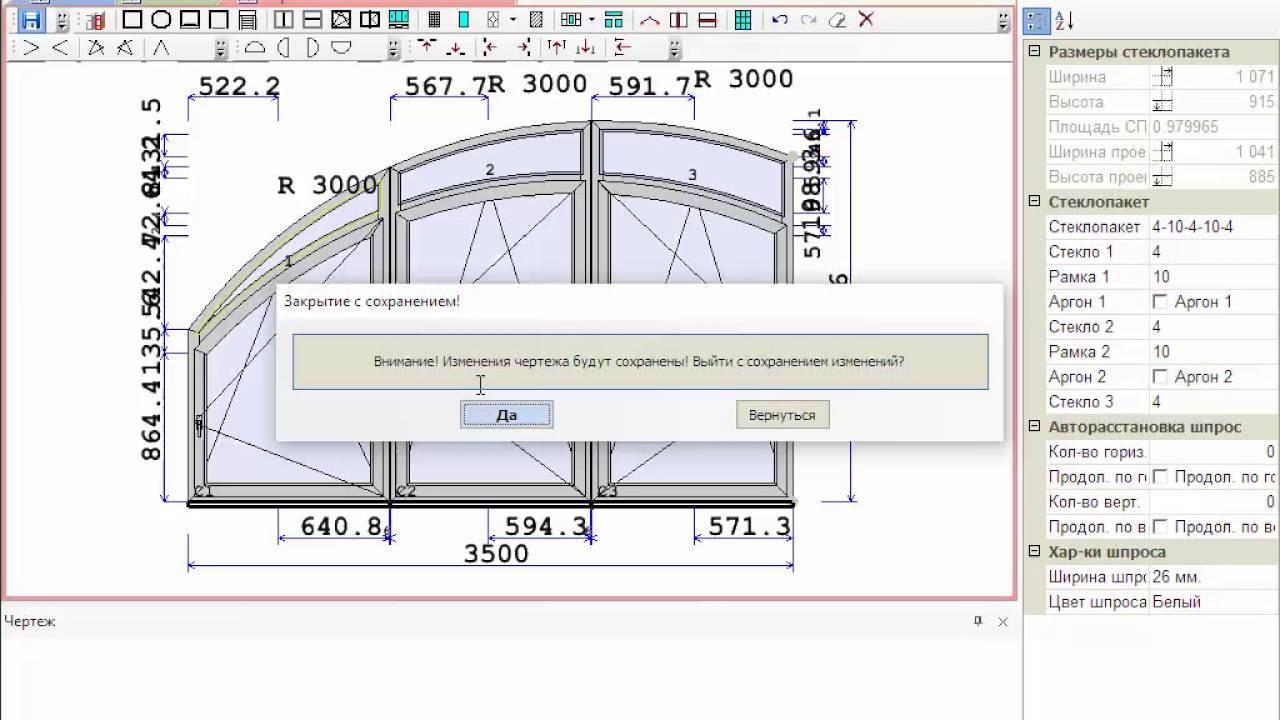Toggle the Аргон 2 checkbox
The width and height of the screenshot is (1280, 720).
(1160, 377)
